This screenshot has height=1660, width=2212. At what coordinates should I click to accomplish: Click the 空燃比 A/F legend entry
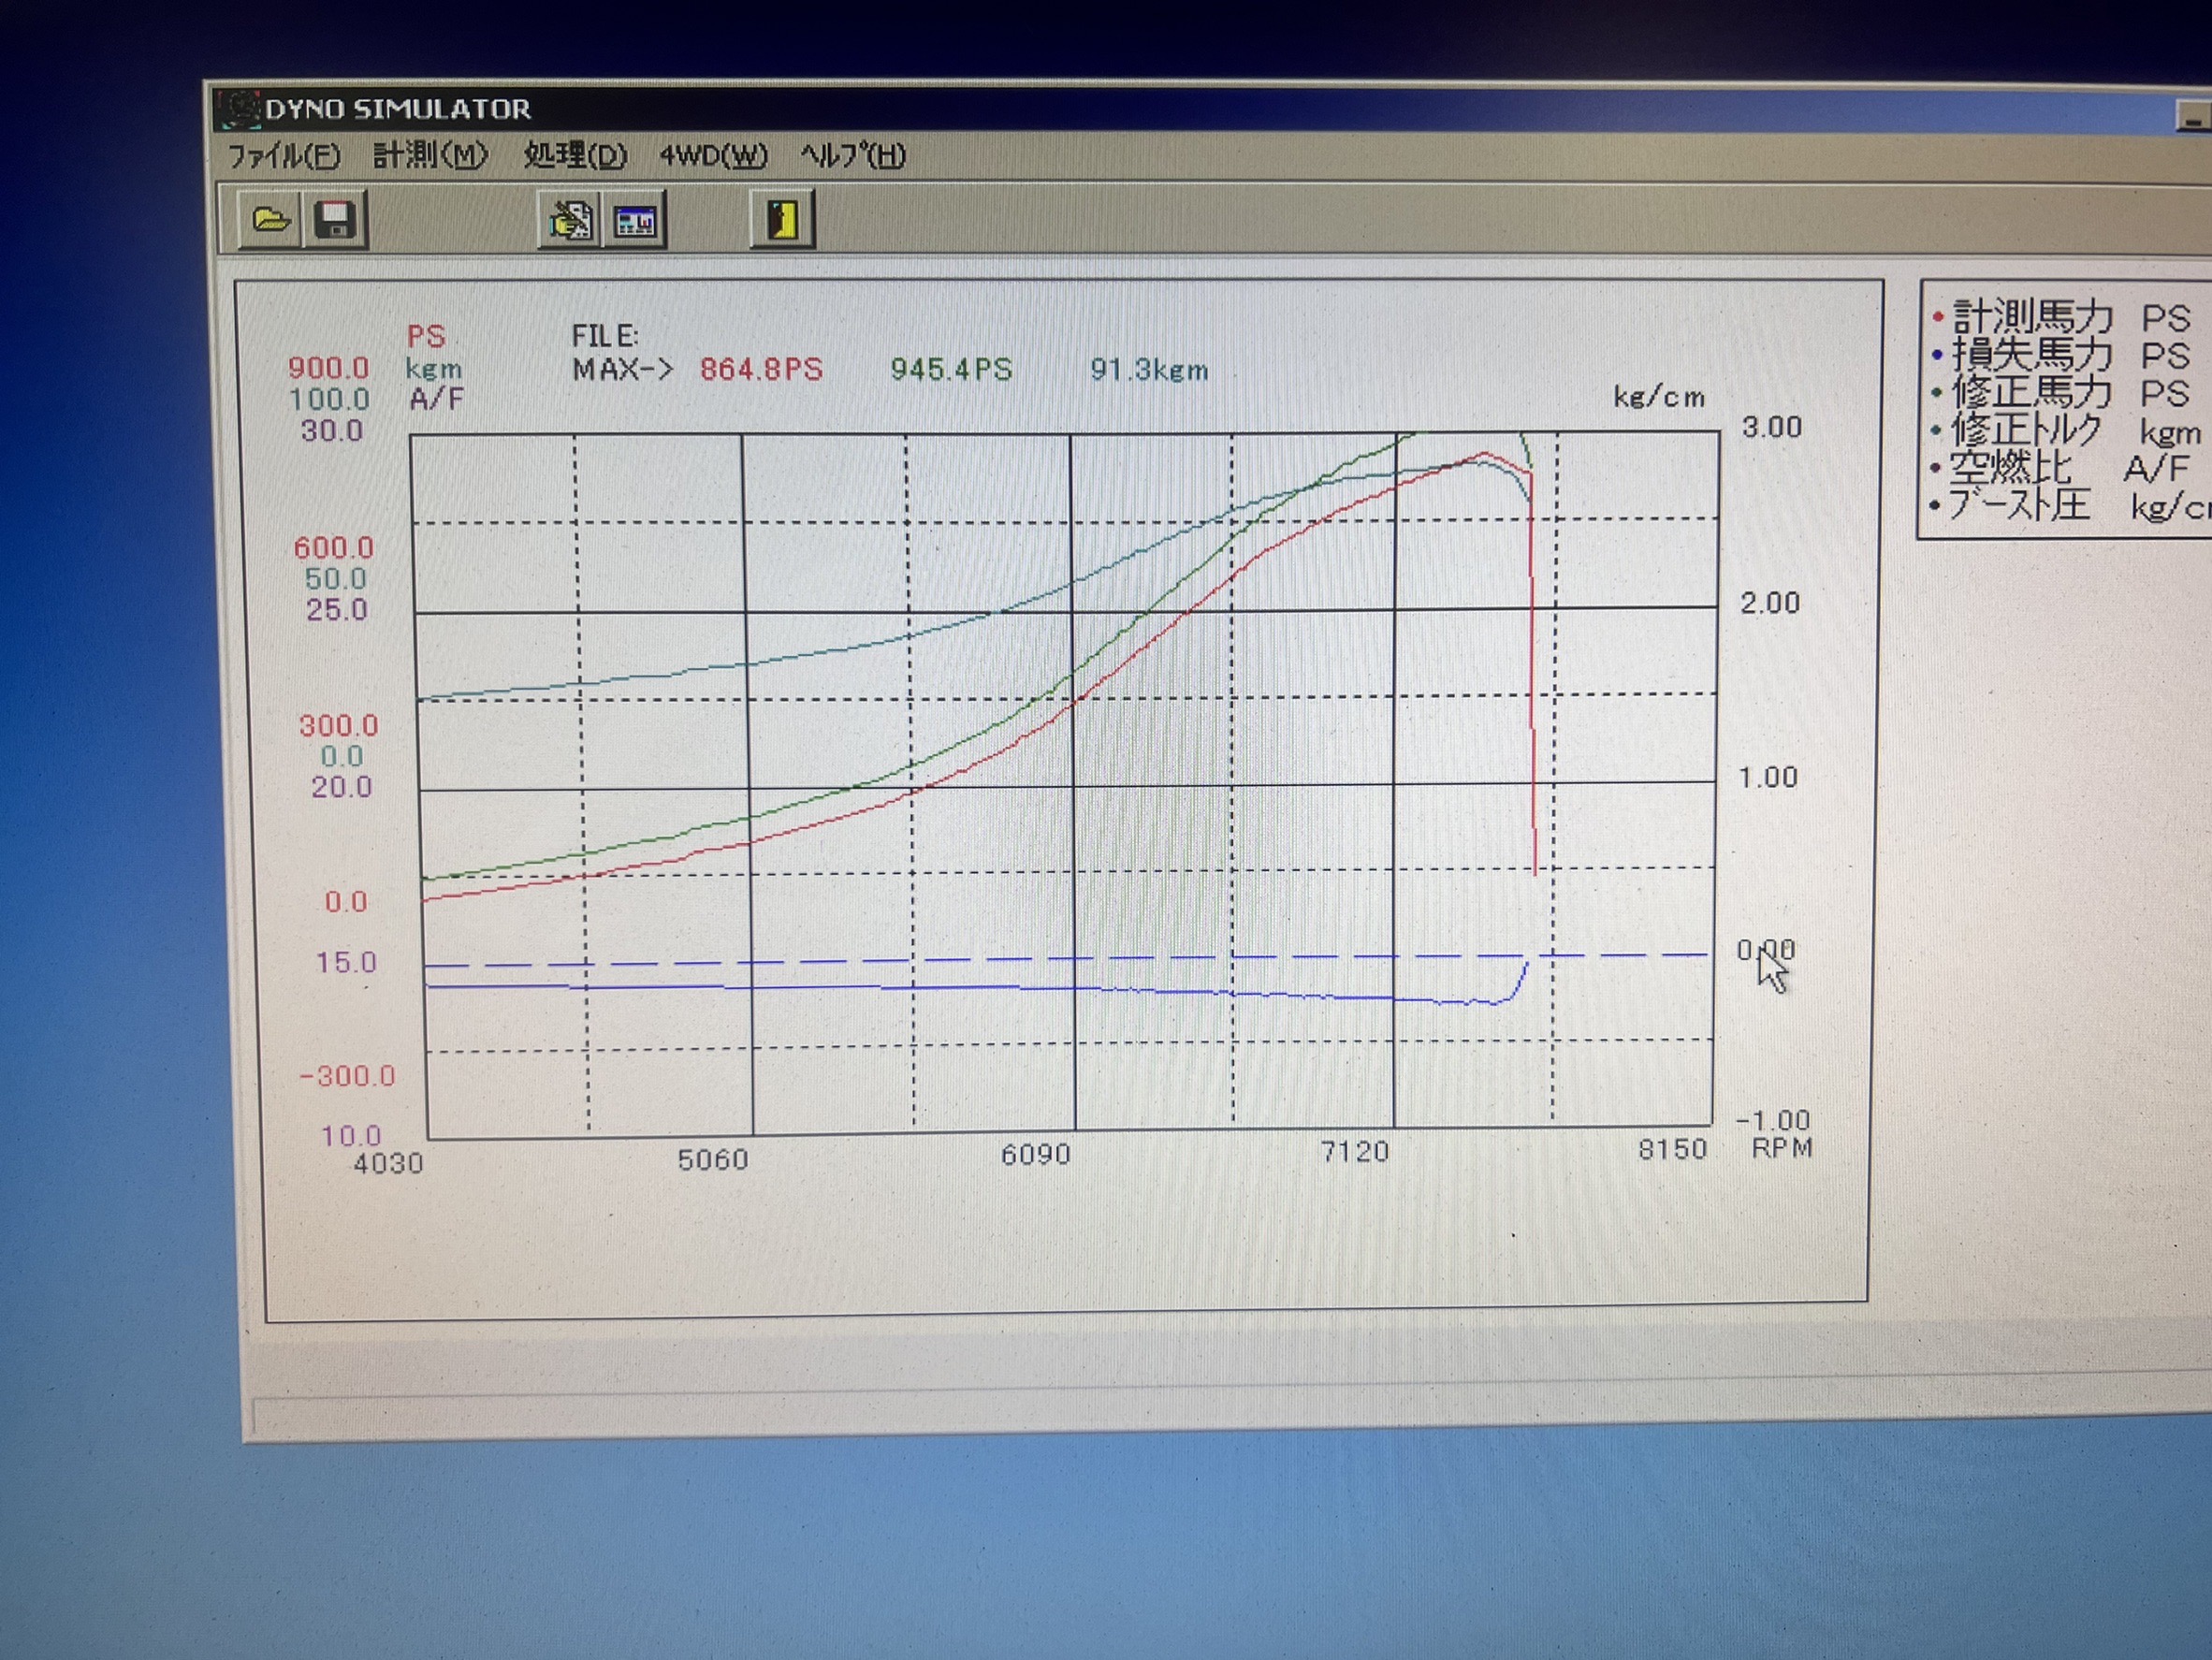[x=2061, y=467]
